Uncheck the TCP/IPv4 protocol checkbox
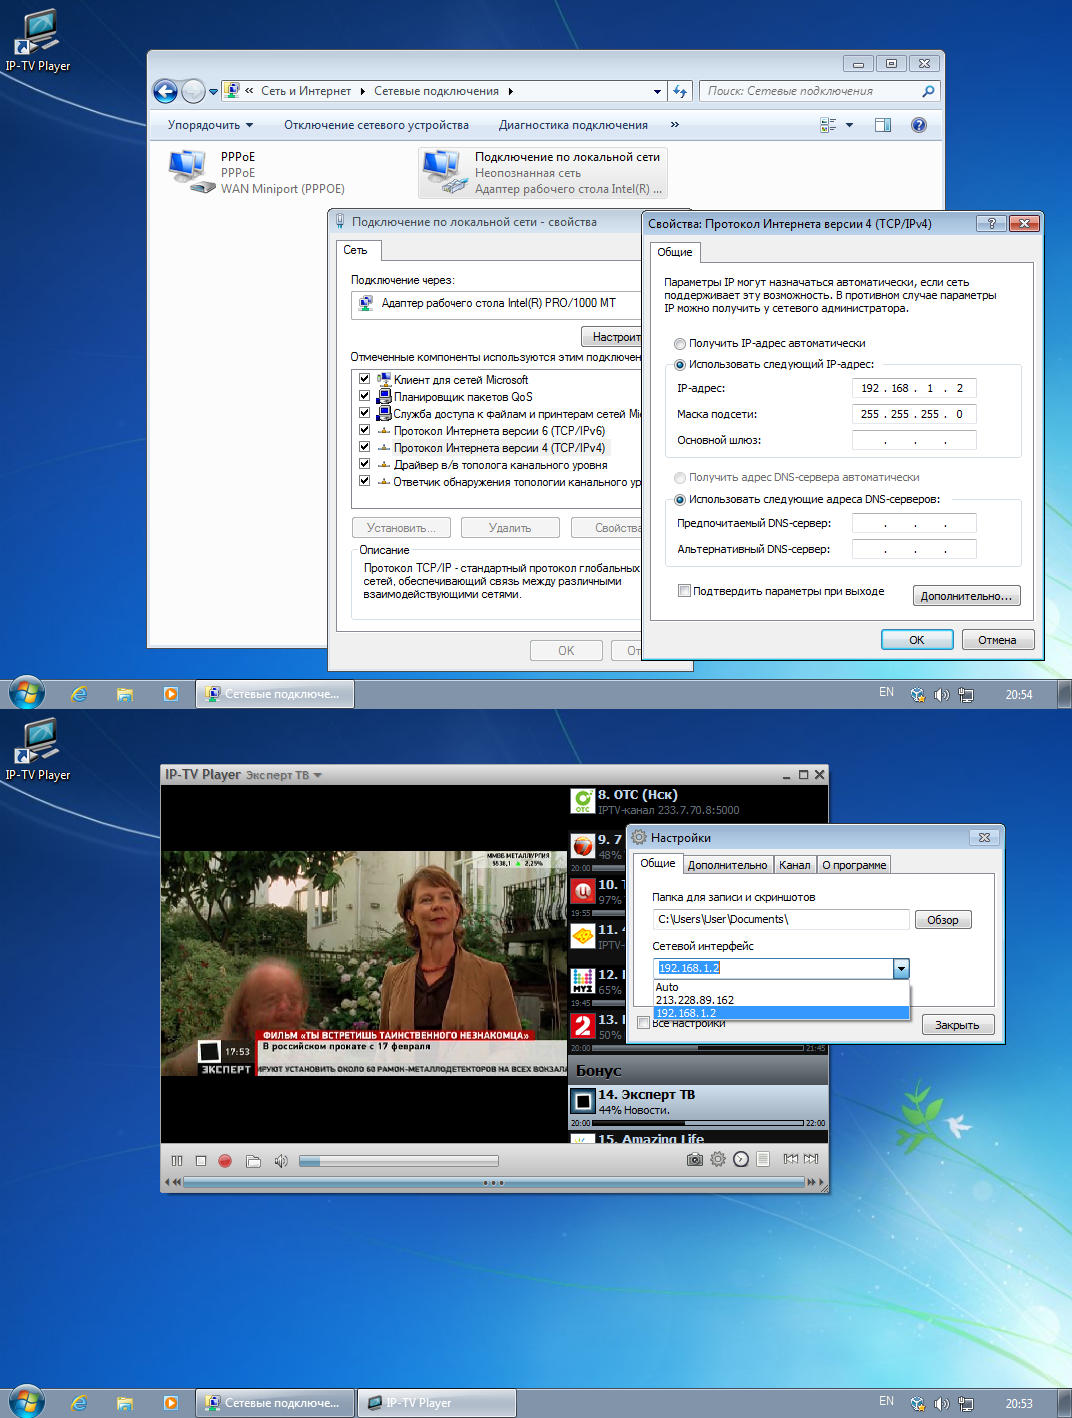This screenshot has width=1072, height=1418. (x=365, y=447)
